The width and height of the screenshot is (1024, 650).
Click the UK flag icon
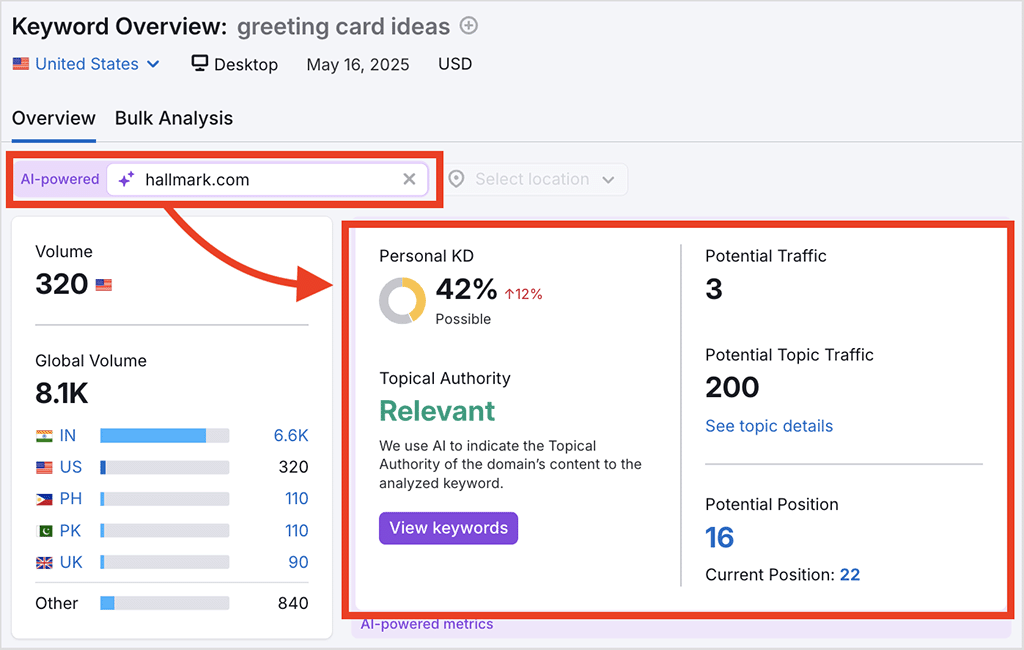(44, 562)
